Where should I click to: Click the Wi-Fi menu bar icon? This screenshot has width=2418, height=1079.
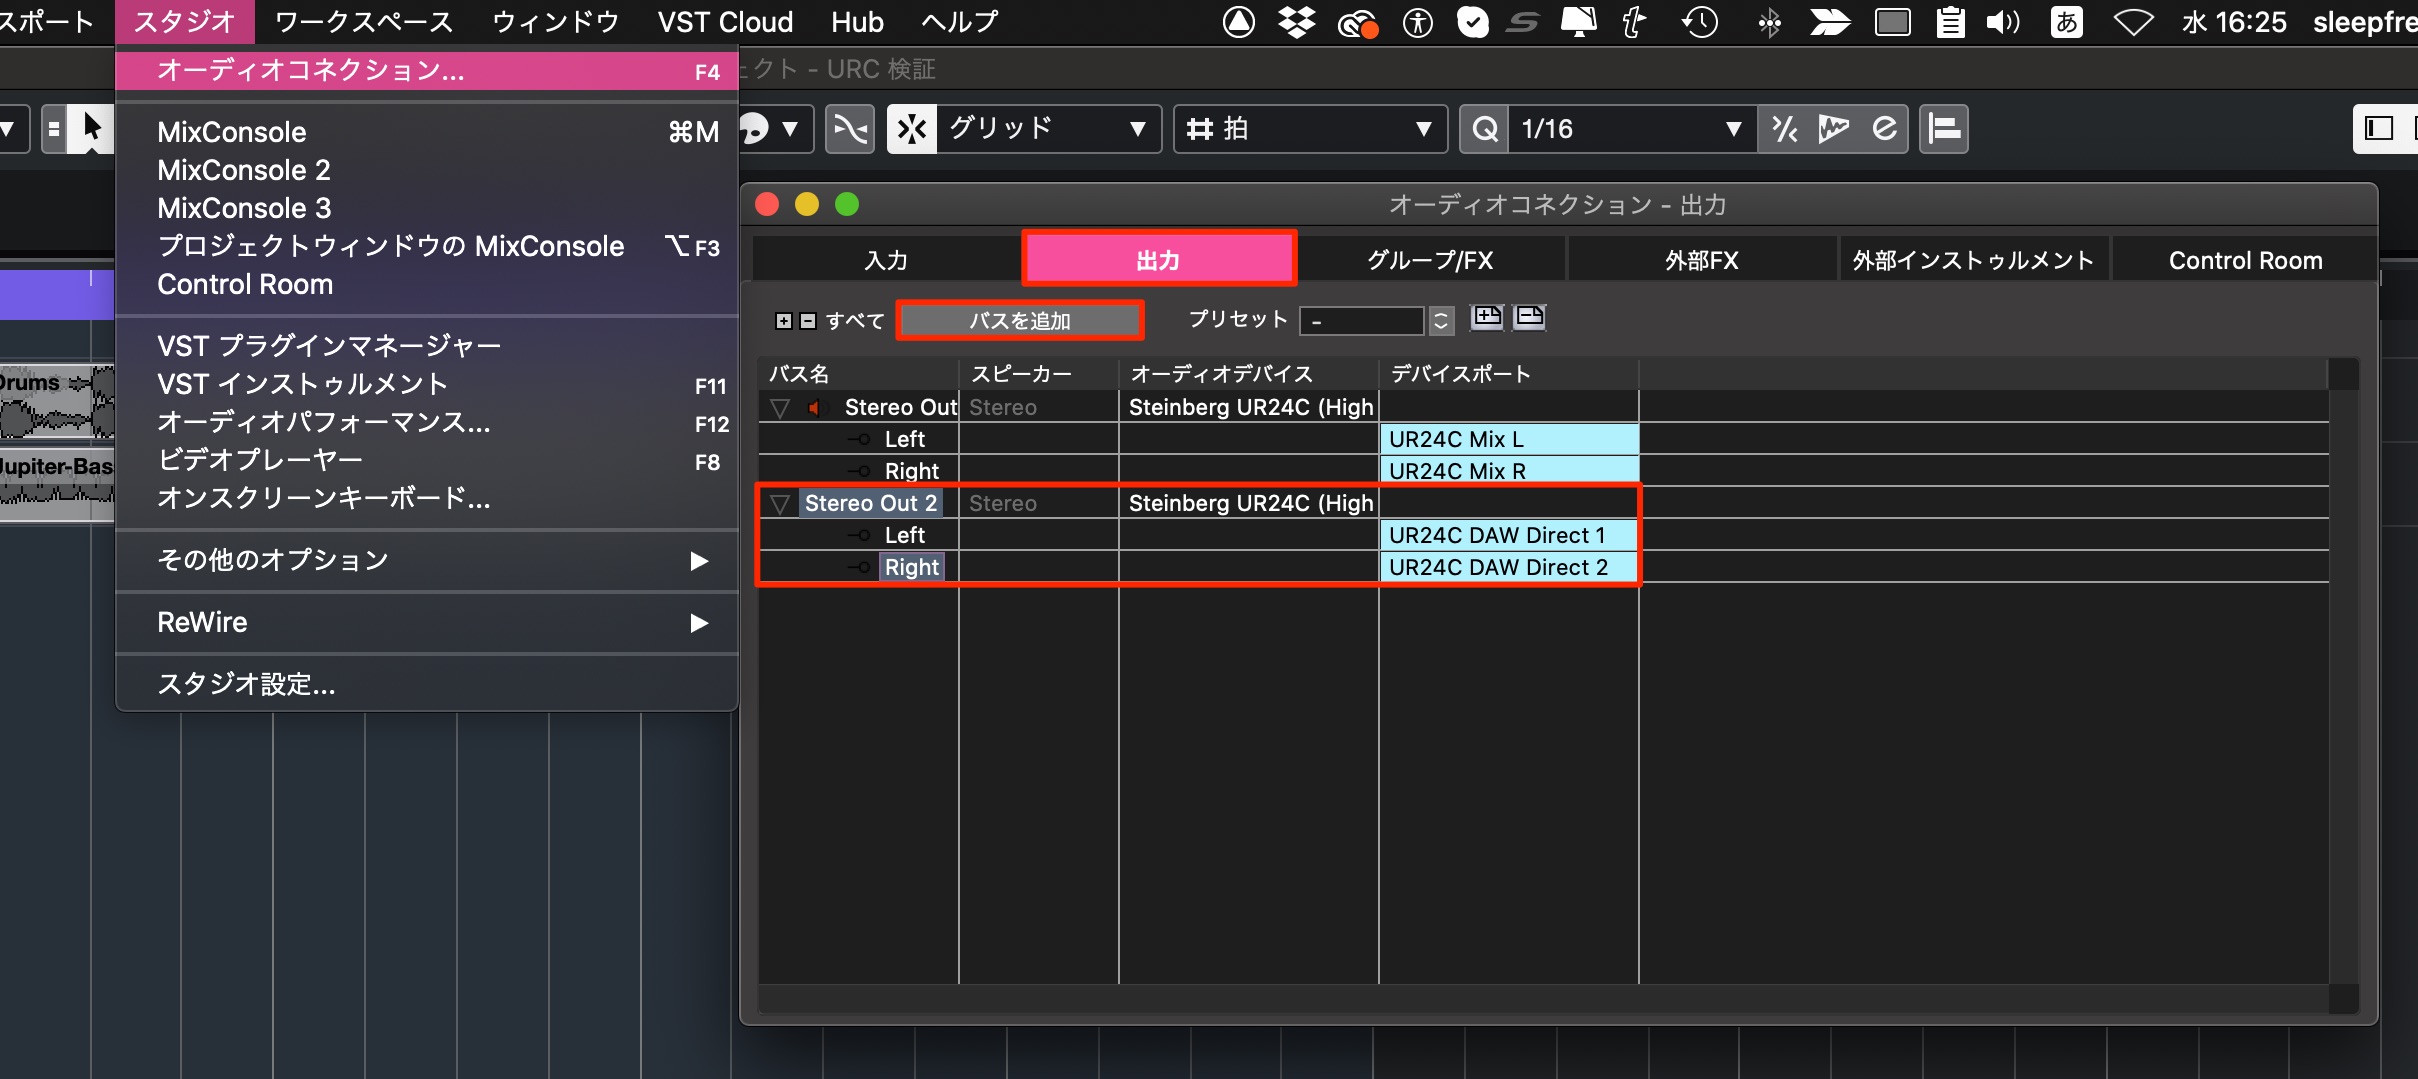point(2133,22)
